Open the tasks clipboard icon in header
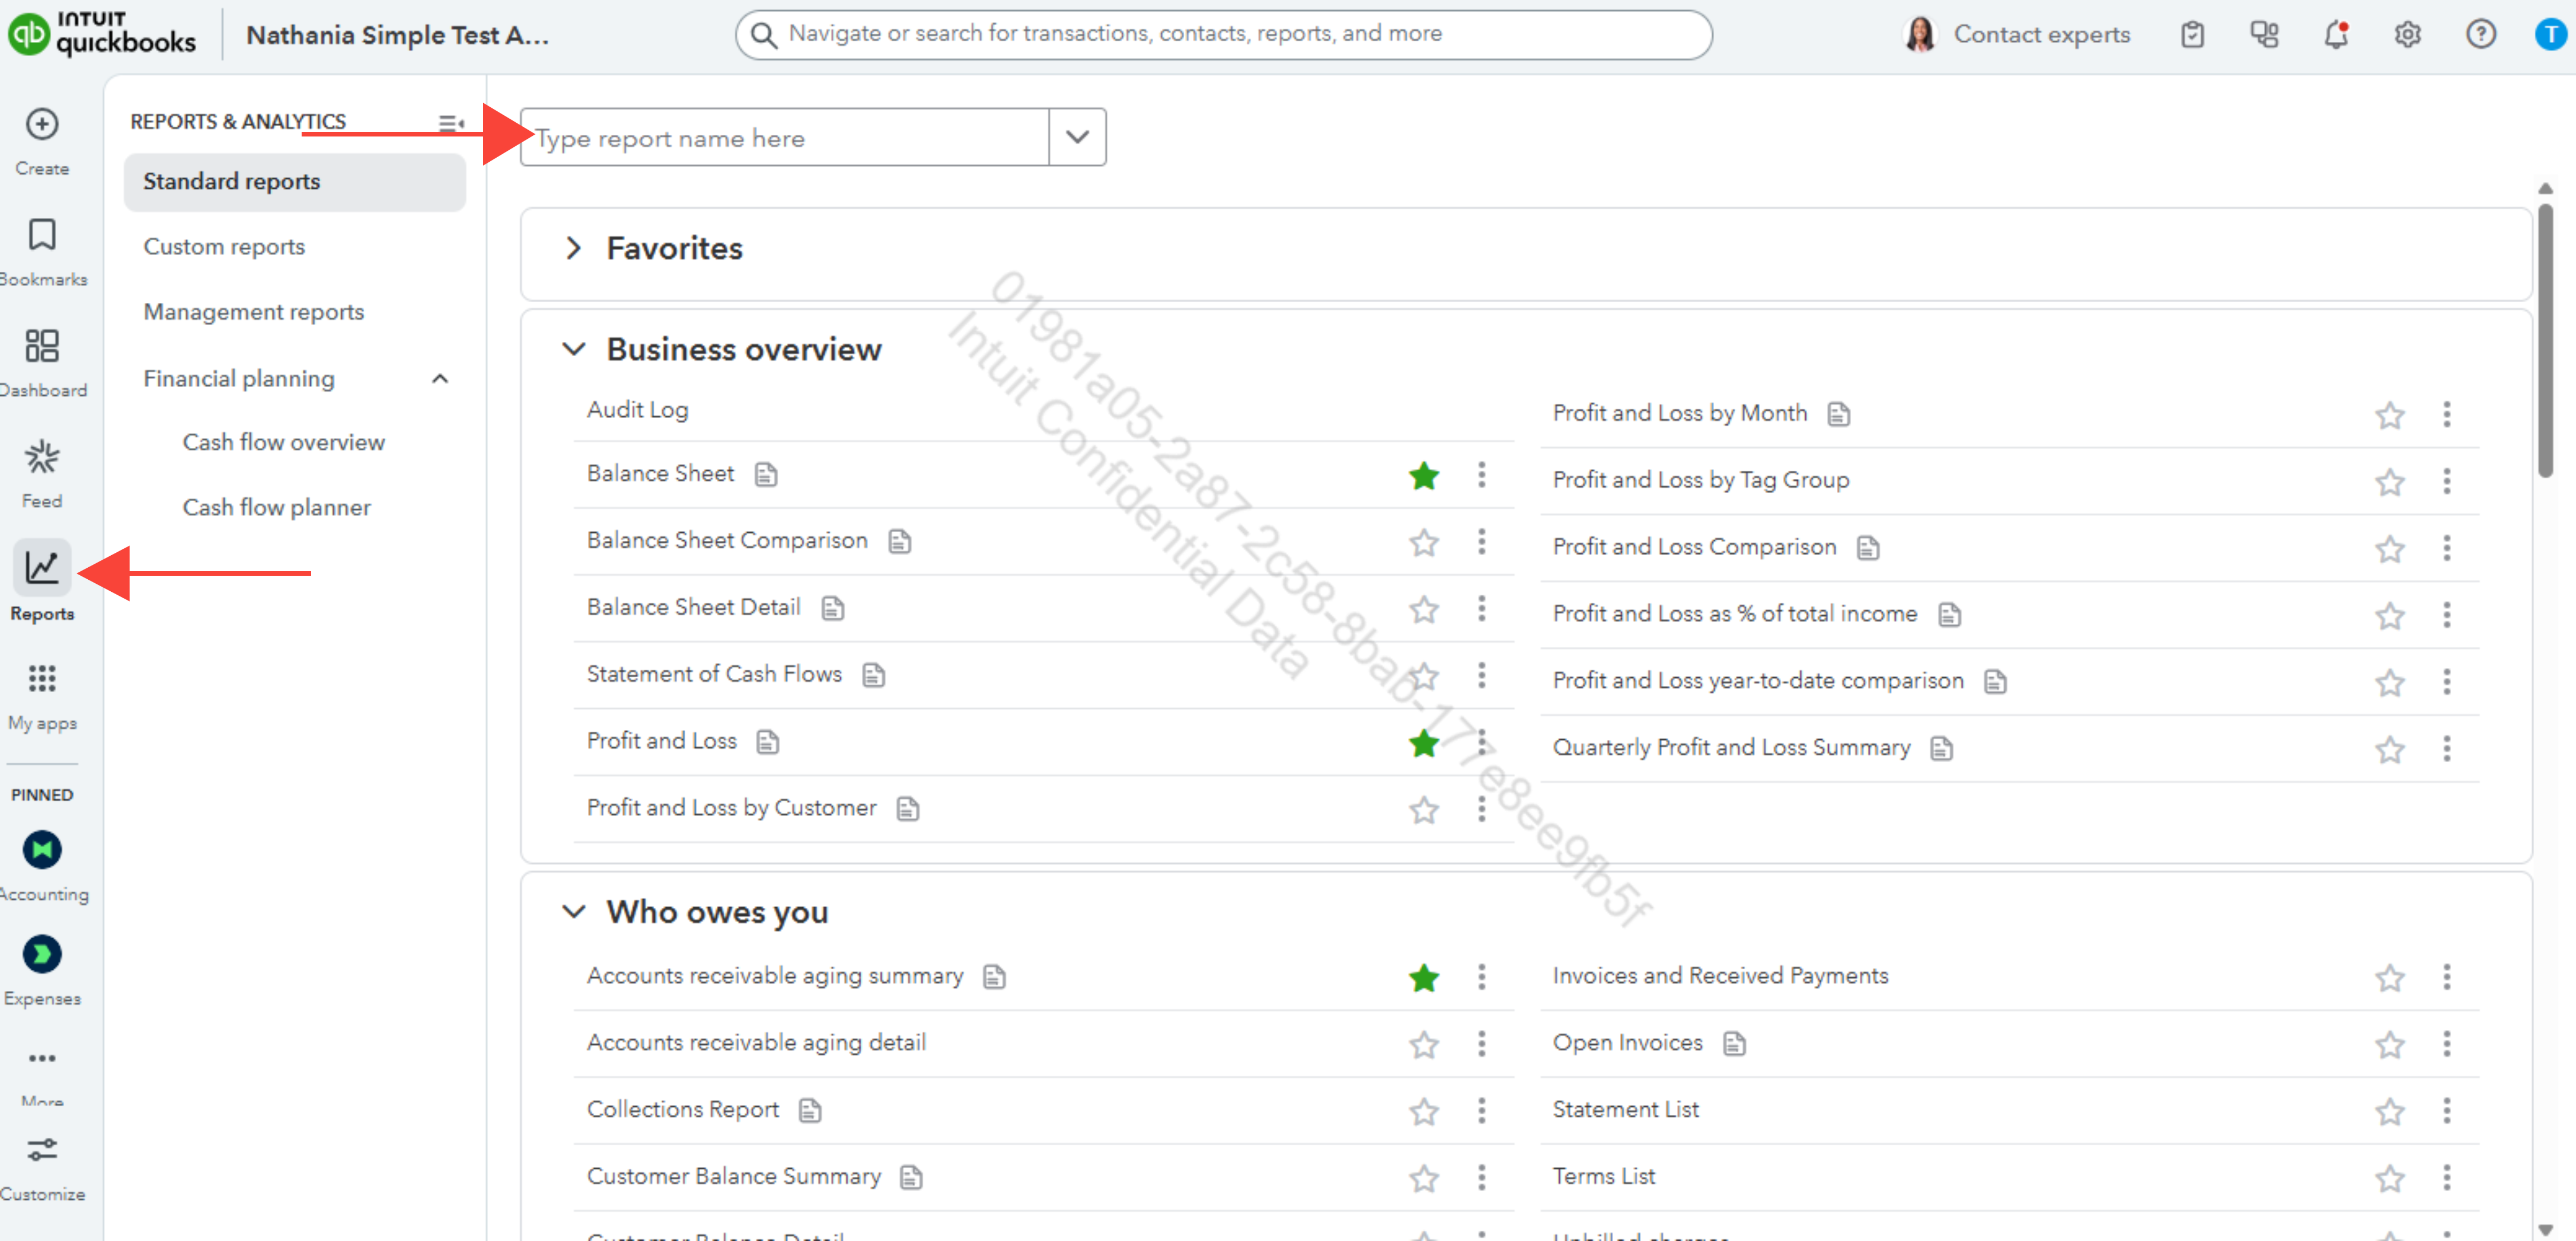This screenshot has width=2576, height=1241. [2192, 35]
